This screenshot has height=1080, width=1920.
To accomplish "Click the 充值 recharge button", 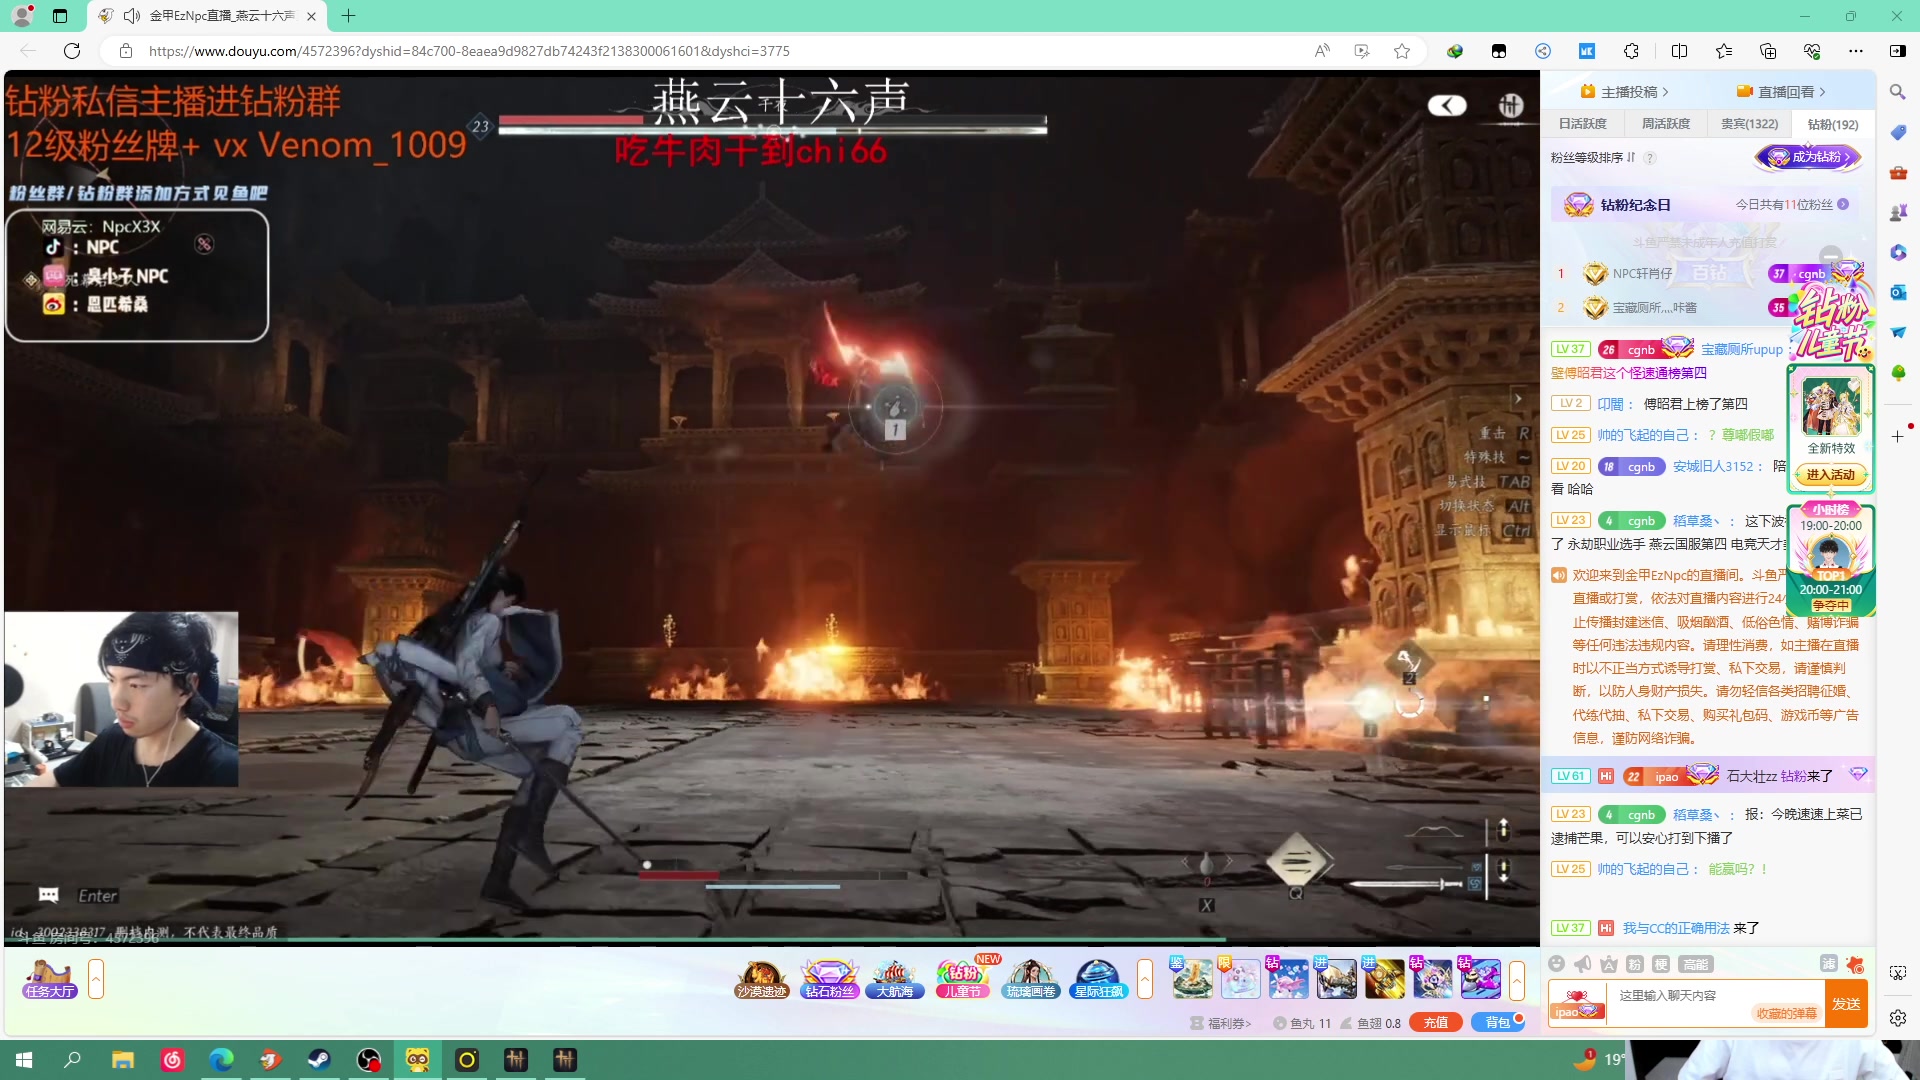I will click(1436, 1023).
